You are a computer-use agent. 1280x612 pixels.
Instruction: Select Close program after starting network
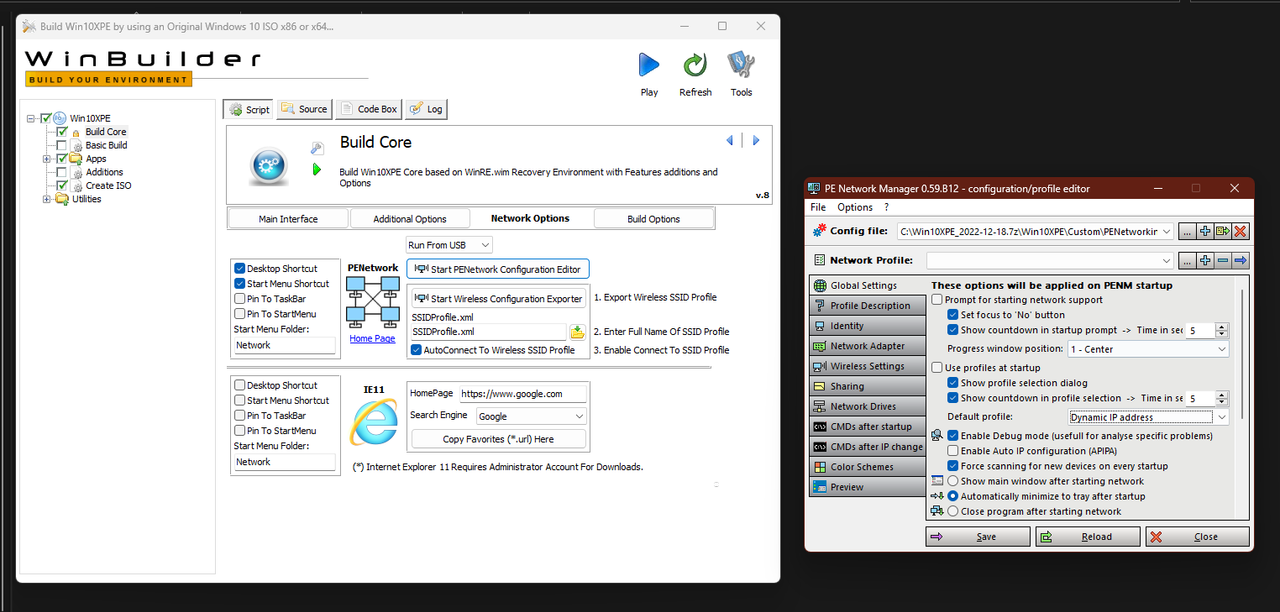[x=953, y=511]
